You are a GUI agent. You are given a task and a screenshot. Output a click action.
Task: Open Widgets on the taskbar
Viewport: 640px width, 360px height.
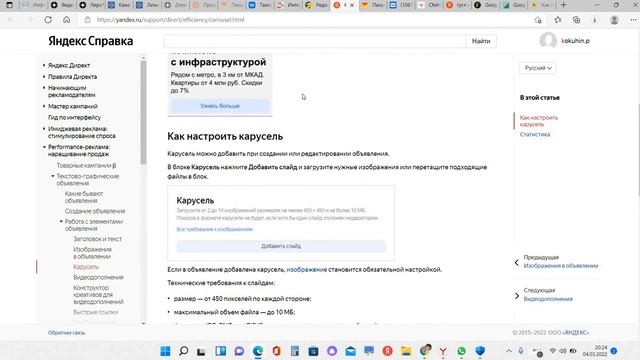(x=220, y=351)
